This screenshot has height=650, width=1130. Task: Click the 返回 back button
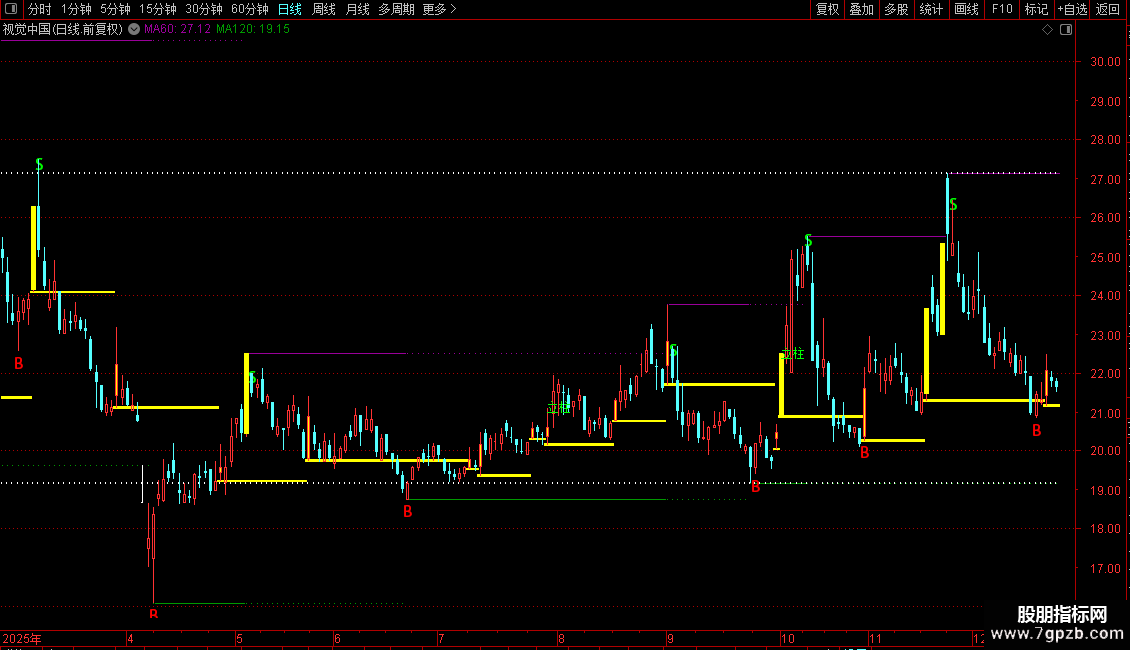click(1108, 9)
